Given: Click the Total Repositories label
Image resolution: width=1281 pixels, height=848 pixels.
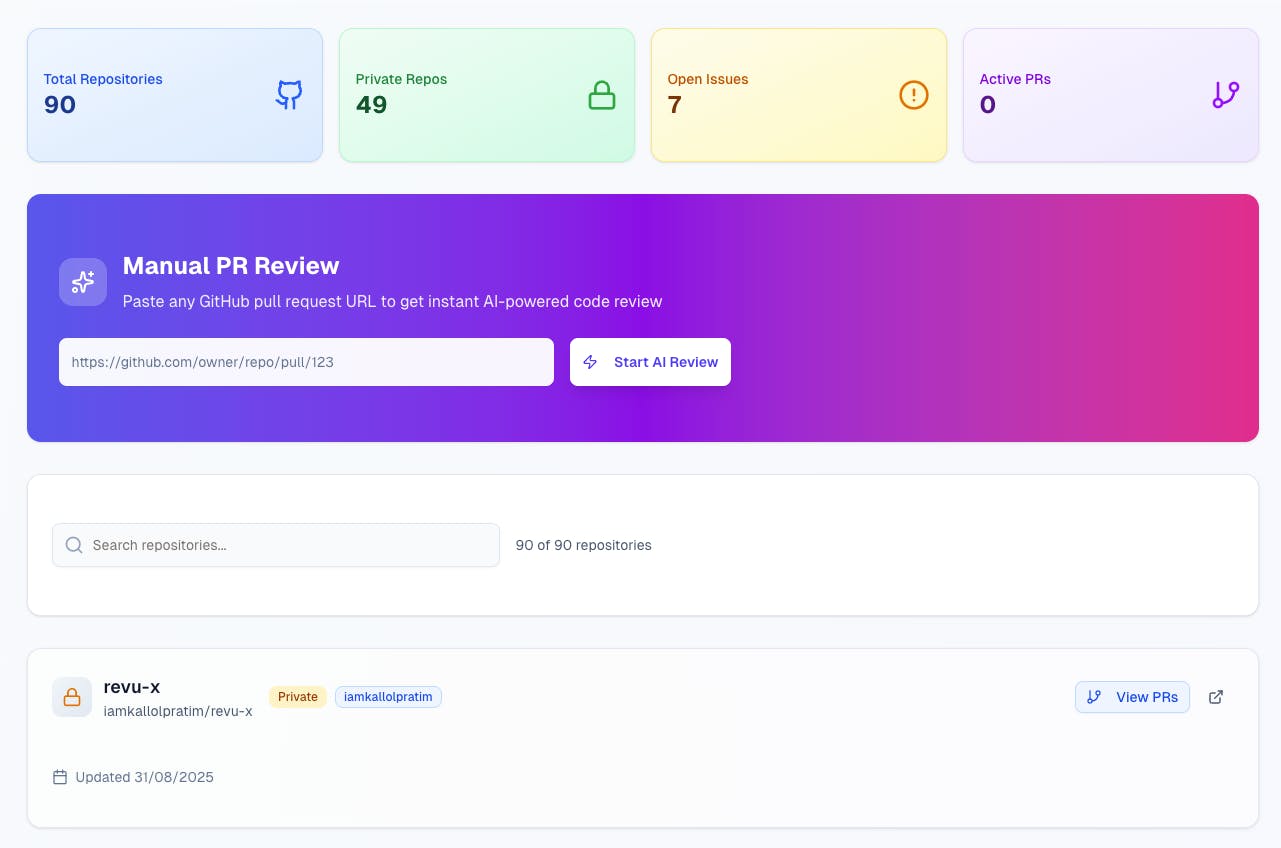Looking at the screenshot, I should coord(103,79).
